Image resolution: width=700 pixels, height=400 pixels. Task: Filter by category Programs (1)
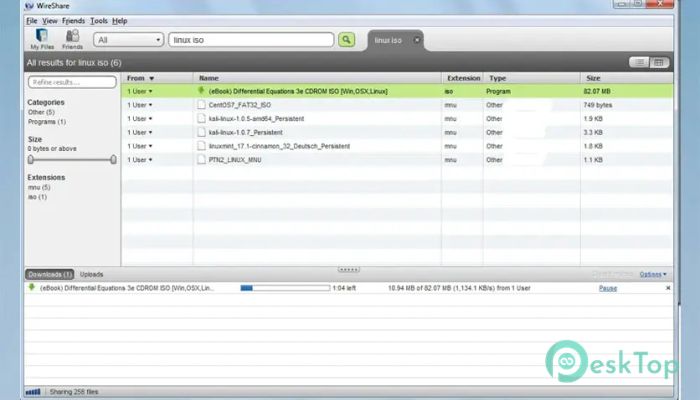[47, 121]
